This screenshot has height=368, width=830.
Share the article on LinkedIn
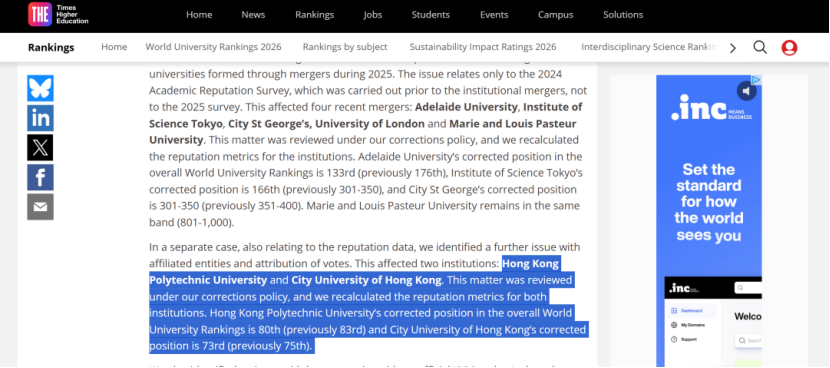(x=40, y=118)
